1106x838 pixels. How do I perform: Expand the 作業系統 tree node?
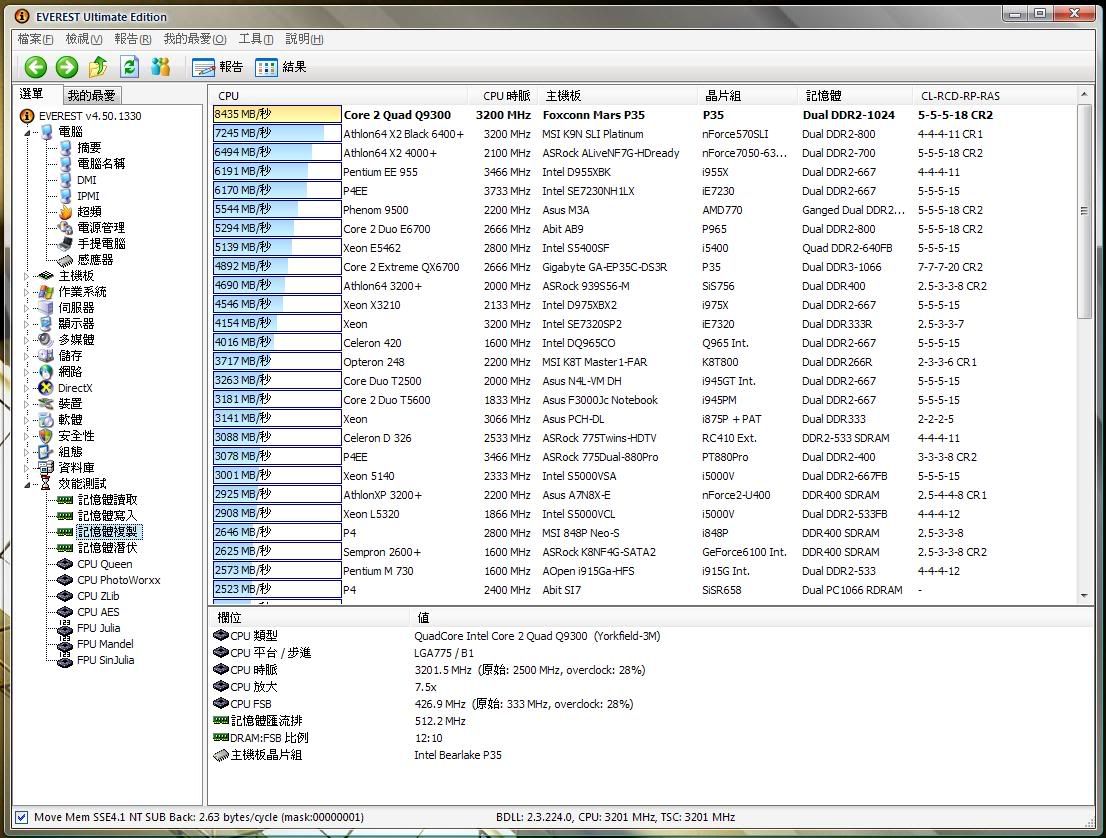coord(27,292)
